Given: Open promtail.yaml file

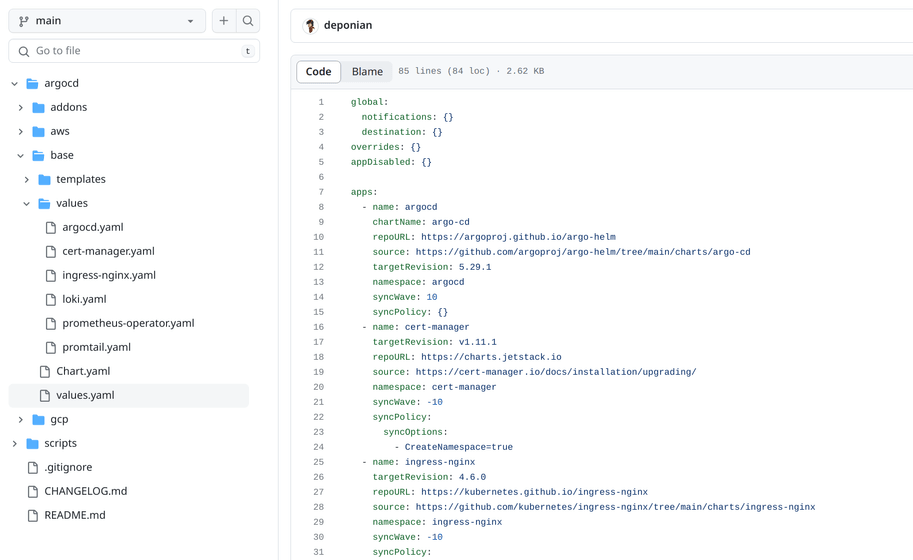Looking at the screenshot, I should point(96,347).
